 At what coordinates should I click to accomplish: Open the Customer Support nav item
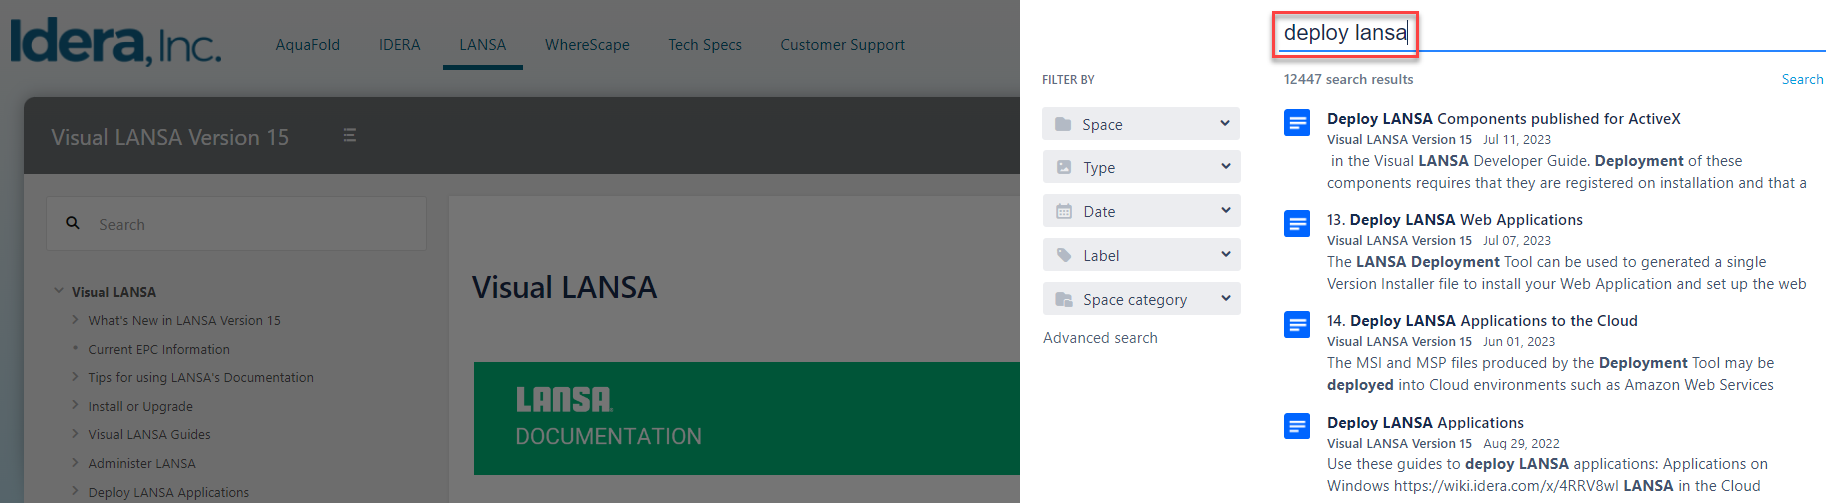click(x=842, y=45)
